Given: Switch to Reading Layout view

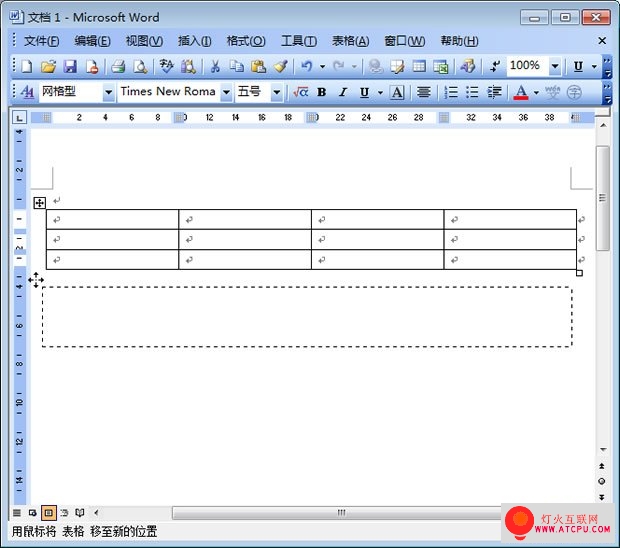Looking at the screenshot, I should click(x=80, y=513).
